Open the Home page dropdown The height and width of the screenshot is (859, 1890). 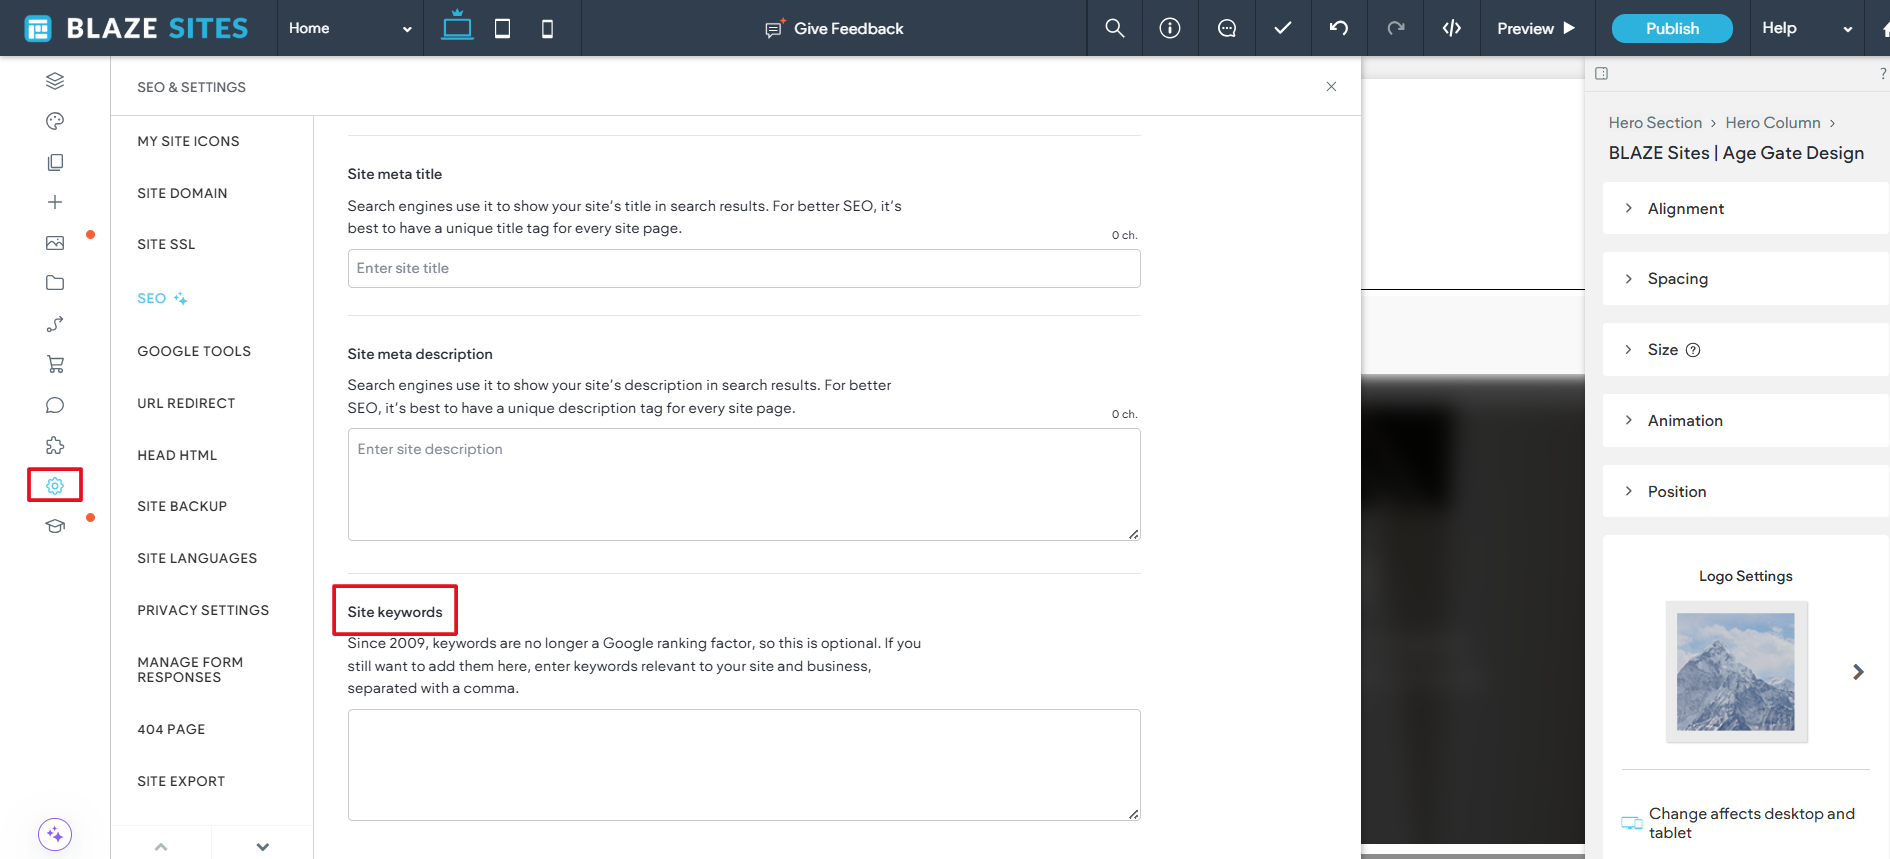350,28
